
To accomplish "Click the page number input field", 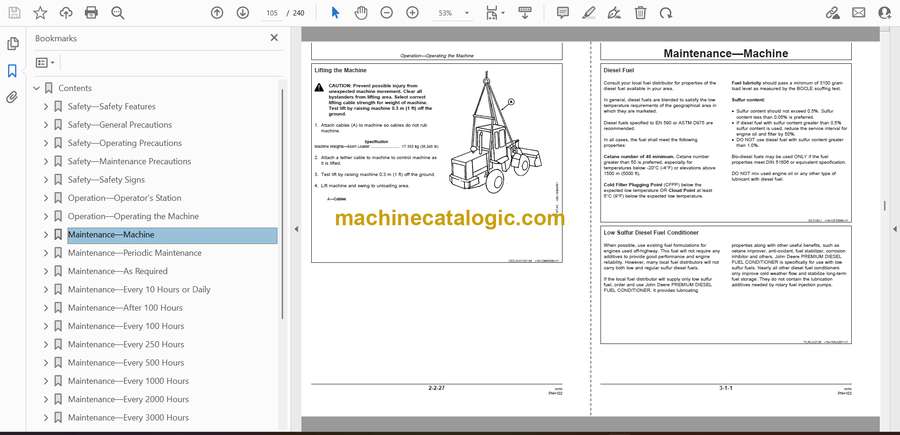I will [x=271, y=13].
